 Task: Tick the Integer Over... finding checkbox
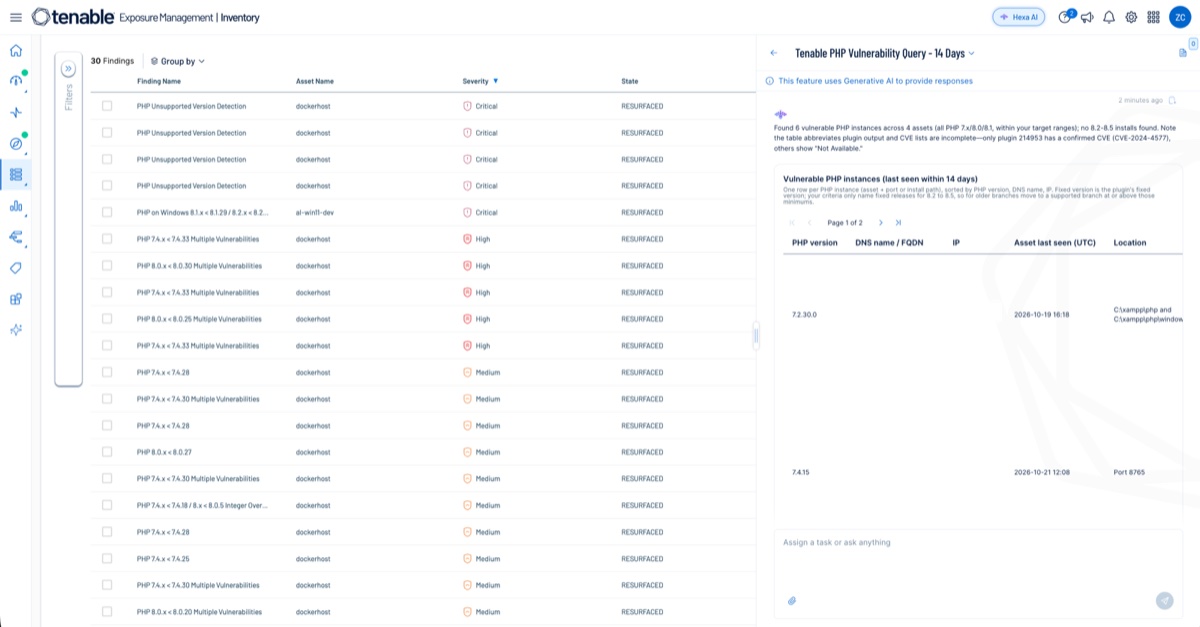pyautogui.click(x=107, y=505)
